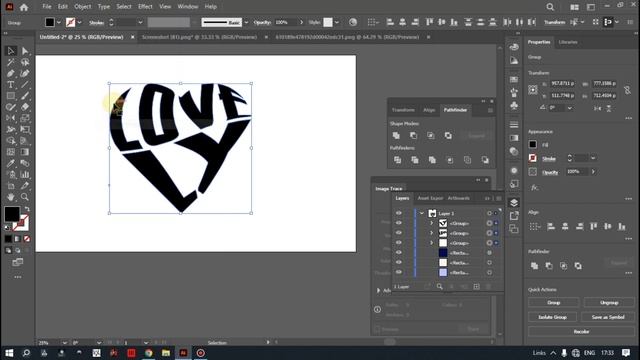The height and width of the screenshot is (360, 640).
Task: Click the target circle of Layer 1
Action: point(489,213)
